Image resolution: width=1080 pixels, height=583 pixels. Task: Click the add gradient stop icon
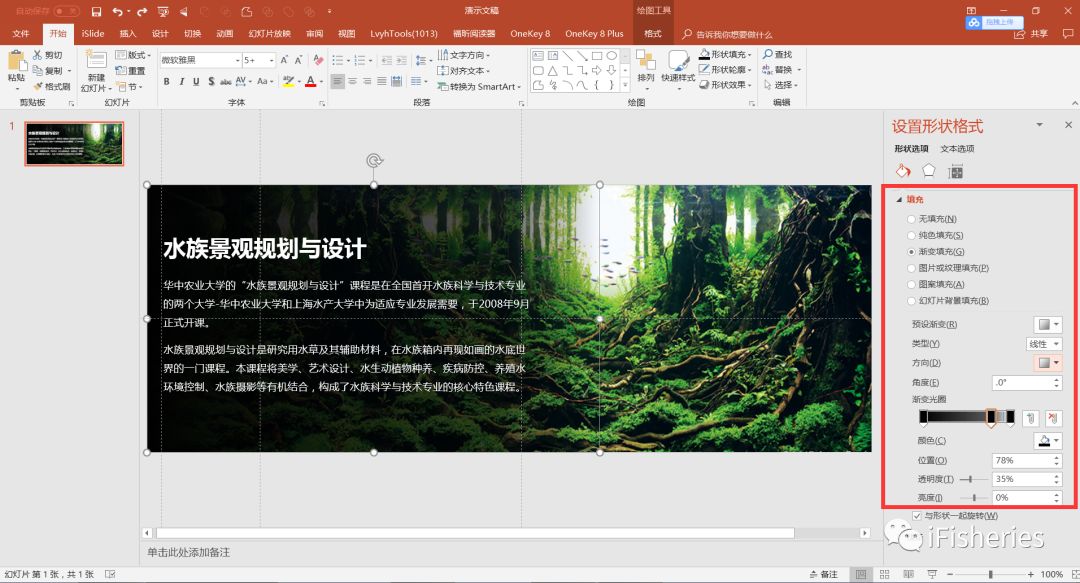point(1031,417)
